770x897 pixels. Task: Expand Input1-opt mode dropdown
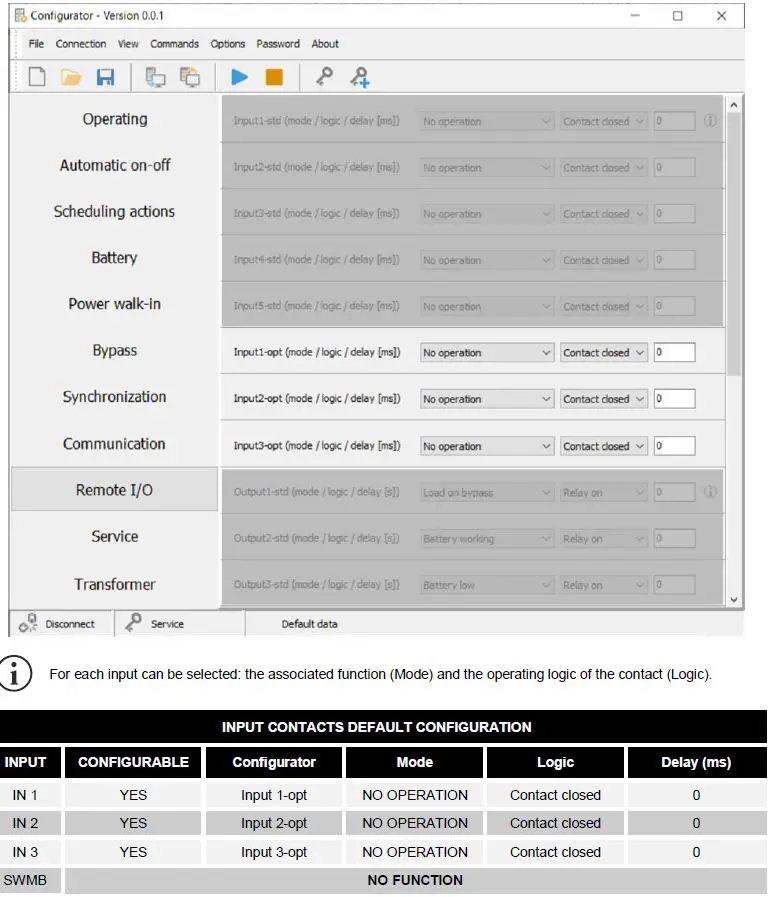(487, 352)
